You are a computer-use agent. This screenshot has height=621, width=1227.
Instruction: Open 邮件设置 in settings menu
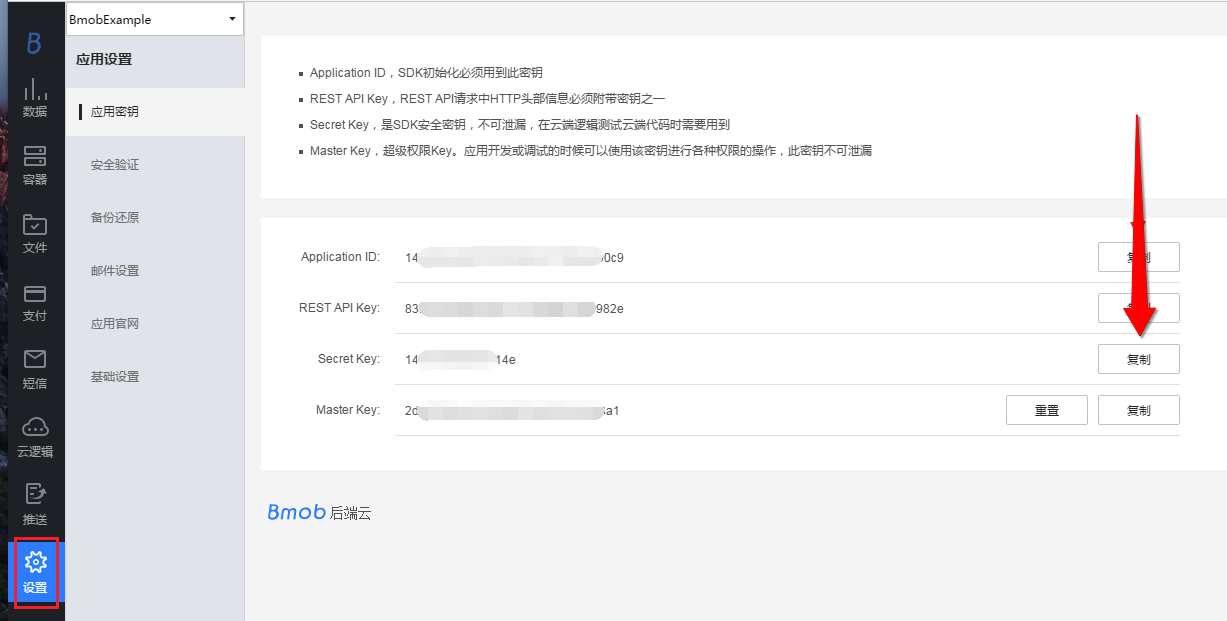coord(115,271)
